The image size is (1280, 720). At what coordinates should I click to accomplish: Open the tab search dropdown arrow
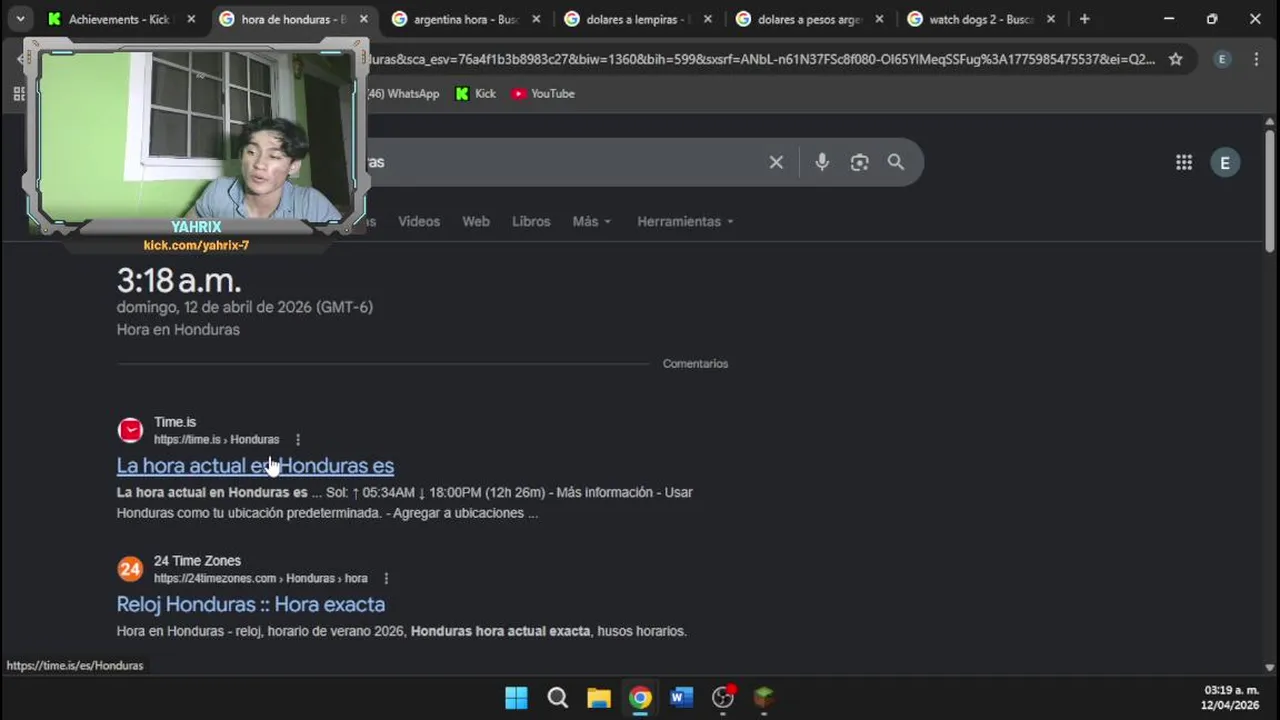coord(20,19)
